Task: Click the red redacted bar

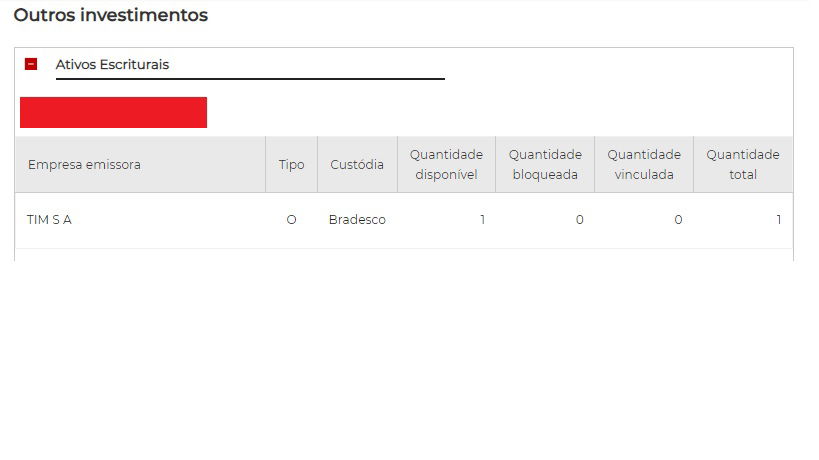Action: point(113,112)
